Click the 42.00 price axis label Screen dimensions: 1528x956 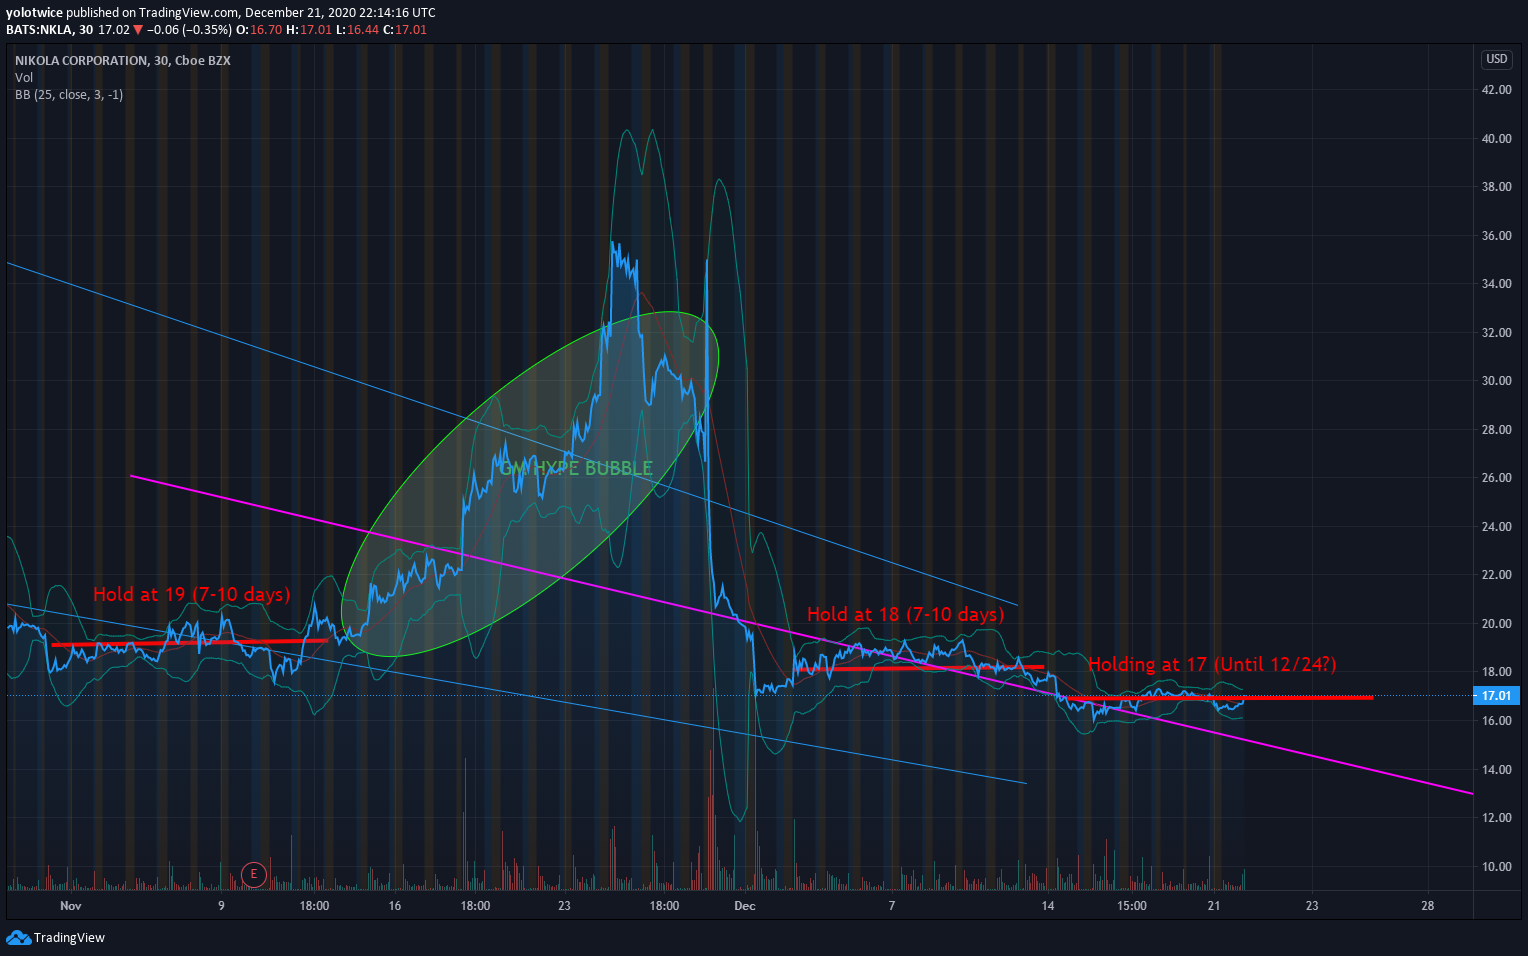pos(1496,90)
